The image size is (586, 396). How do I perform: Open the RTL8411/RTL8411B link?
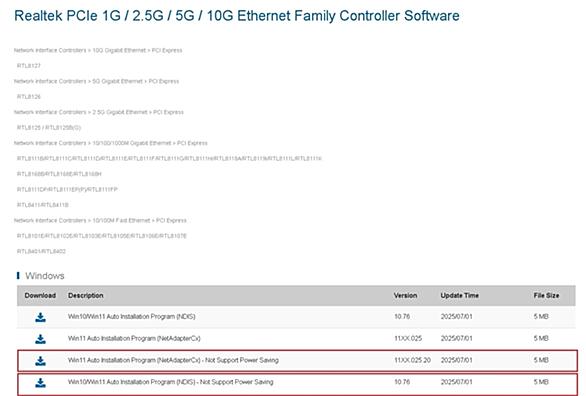tap(43, 205)
